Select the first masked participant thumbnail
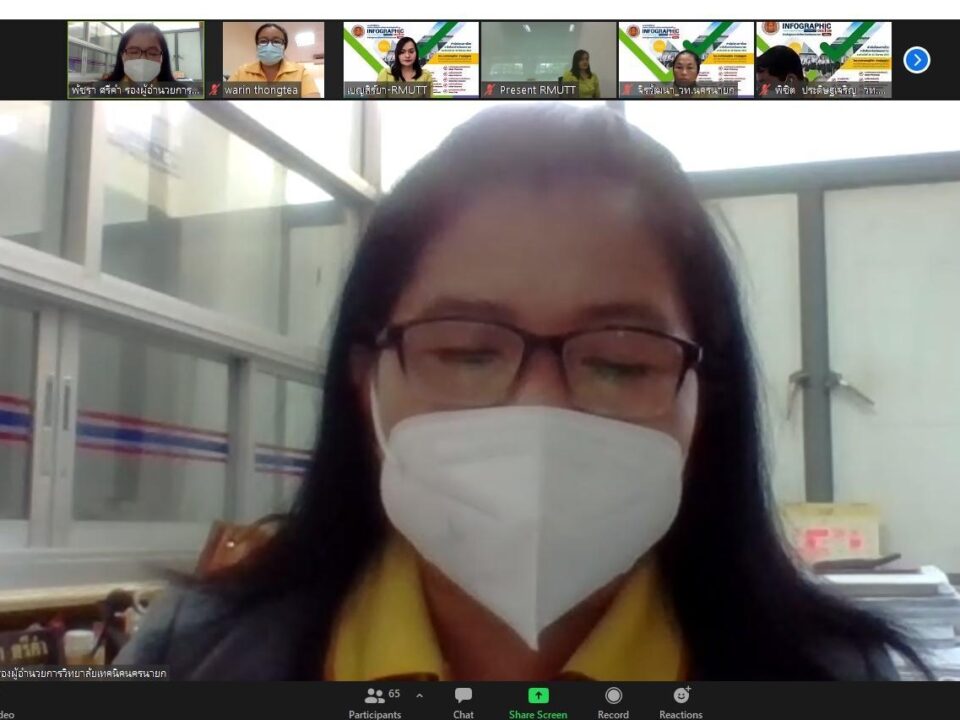Screen dimensions: 960x720 (x=136, y=60)
